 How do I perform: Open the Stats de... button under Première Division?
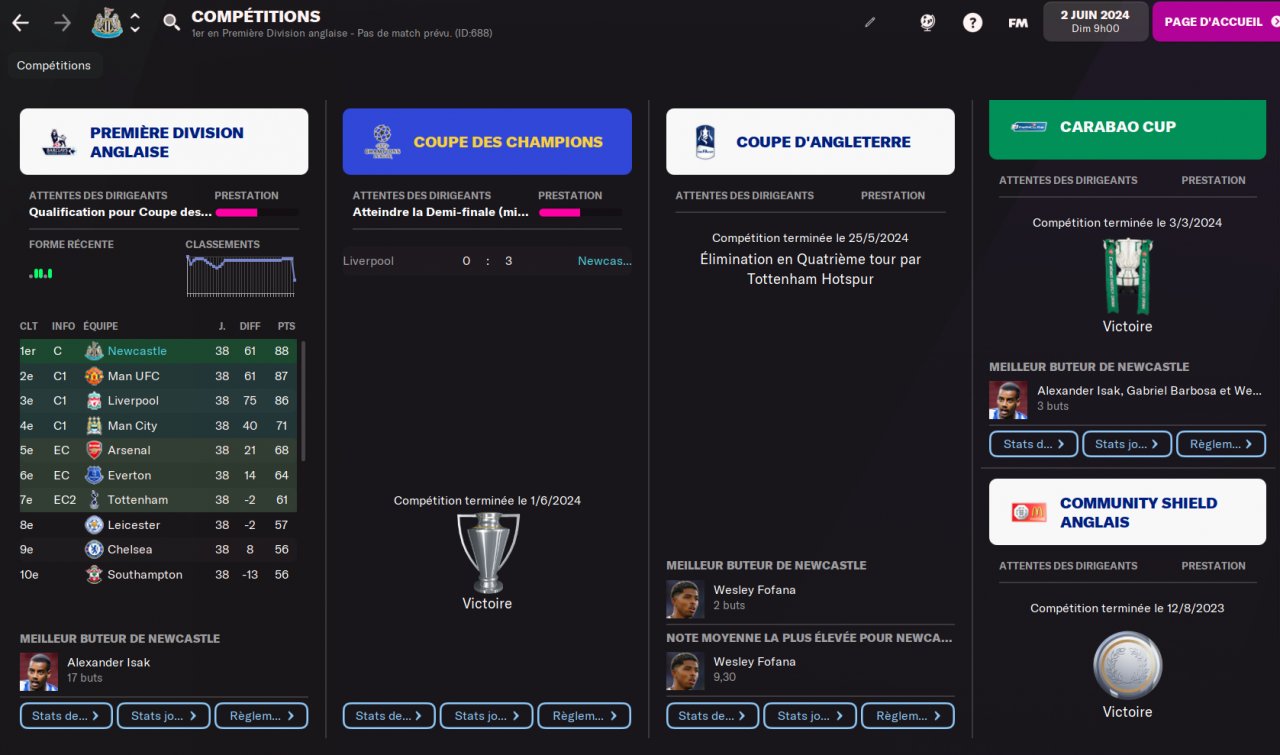66,716
